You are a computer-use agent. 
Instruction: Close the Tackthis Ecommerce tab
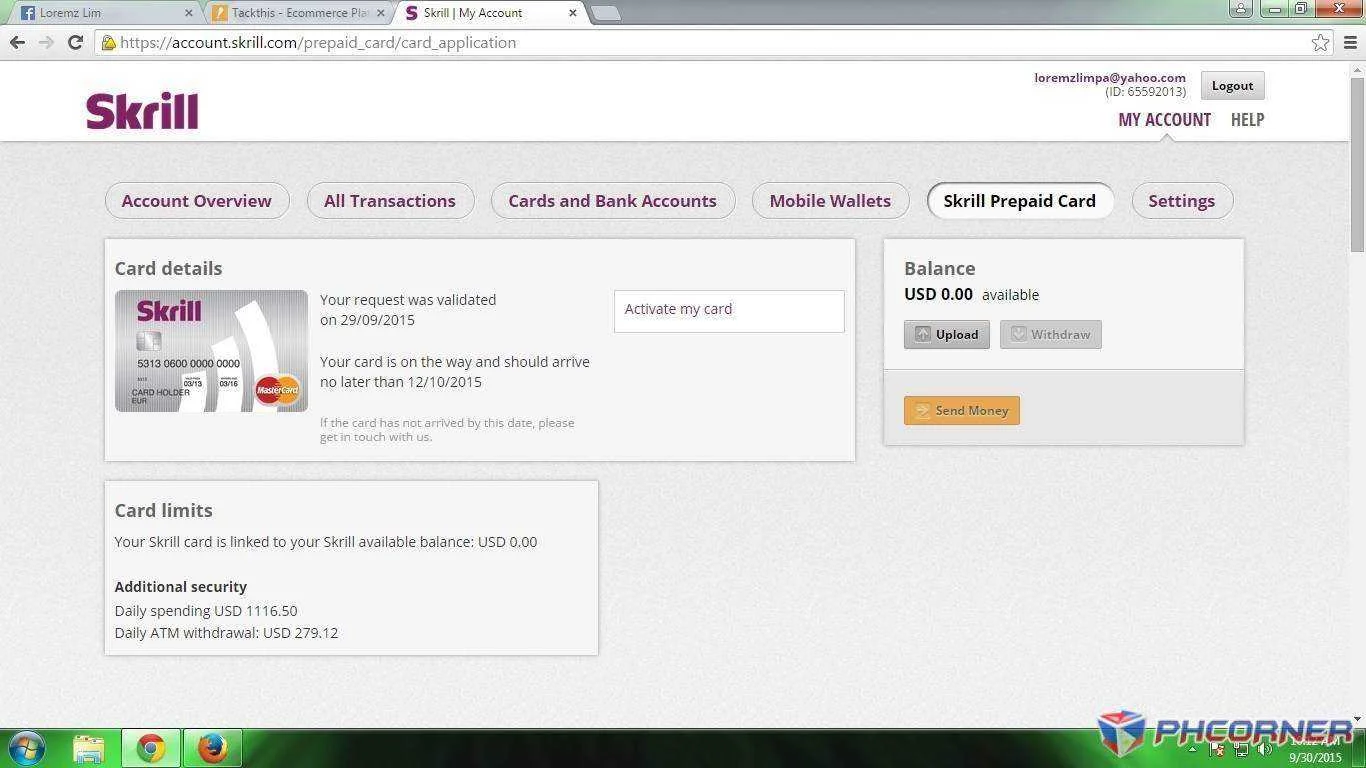point(380,13)
